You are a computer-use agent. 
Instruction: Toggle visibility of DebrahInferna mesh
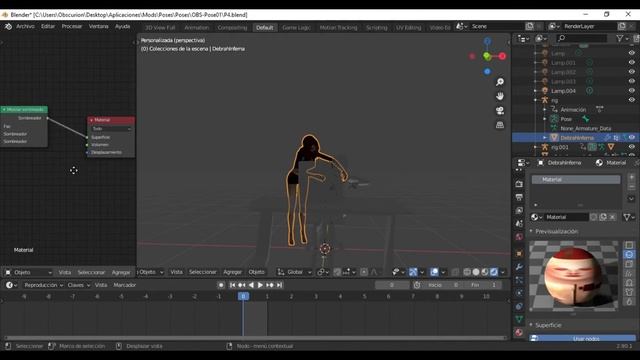(631, 138)
